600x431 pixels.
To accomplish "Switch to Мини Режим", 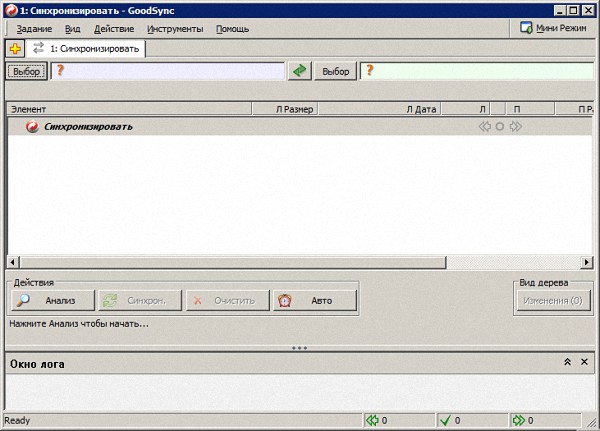I will click(x=553, y=28).
